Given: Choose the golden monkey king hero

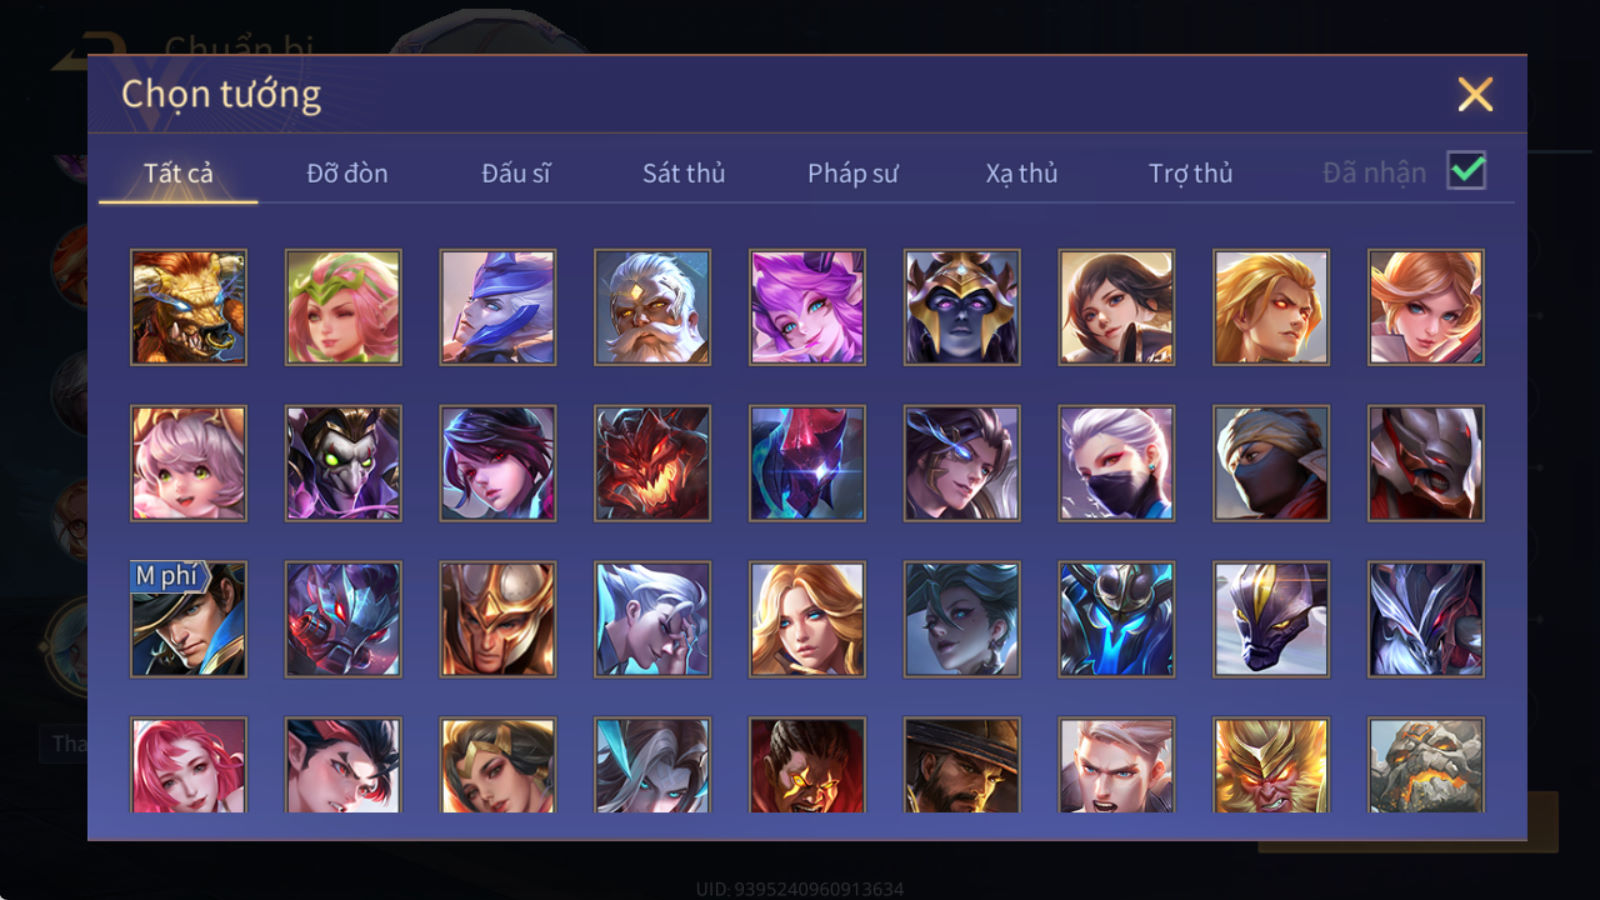Looking at the screenshot, I should [1271, 765].
